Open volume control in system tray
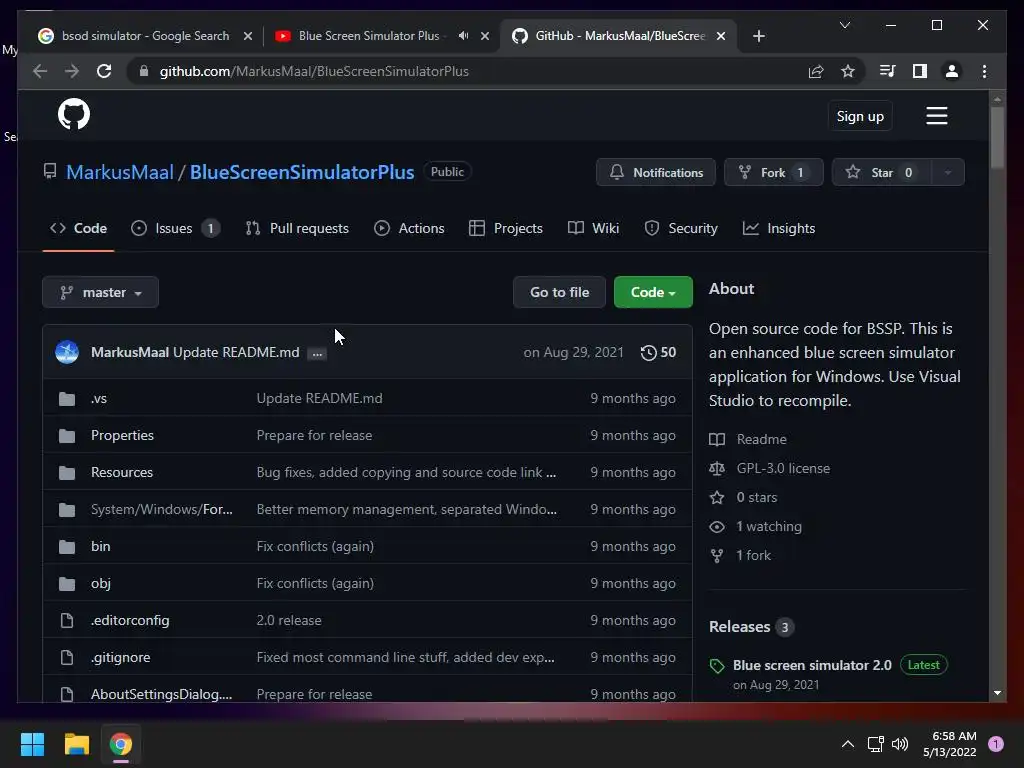 [x=900, y=744]
